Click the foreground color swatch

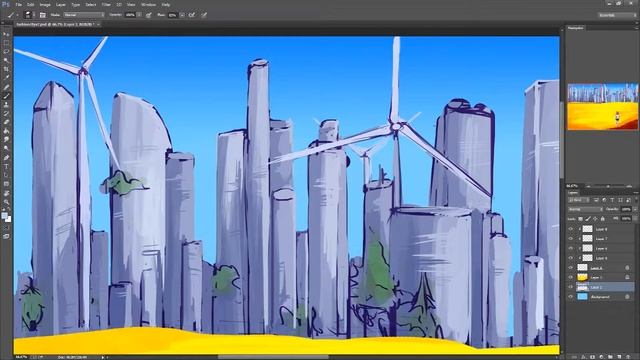[4, 215]
